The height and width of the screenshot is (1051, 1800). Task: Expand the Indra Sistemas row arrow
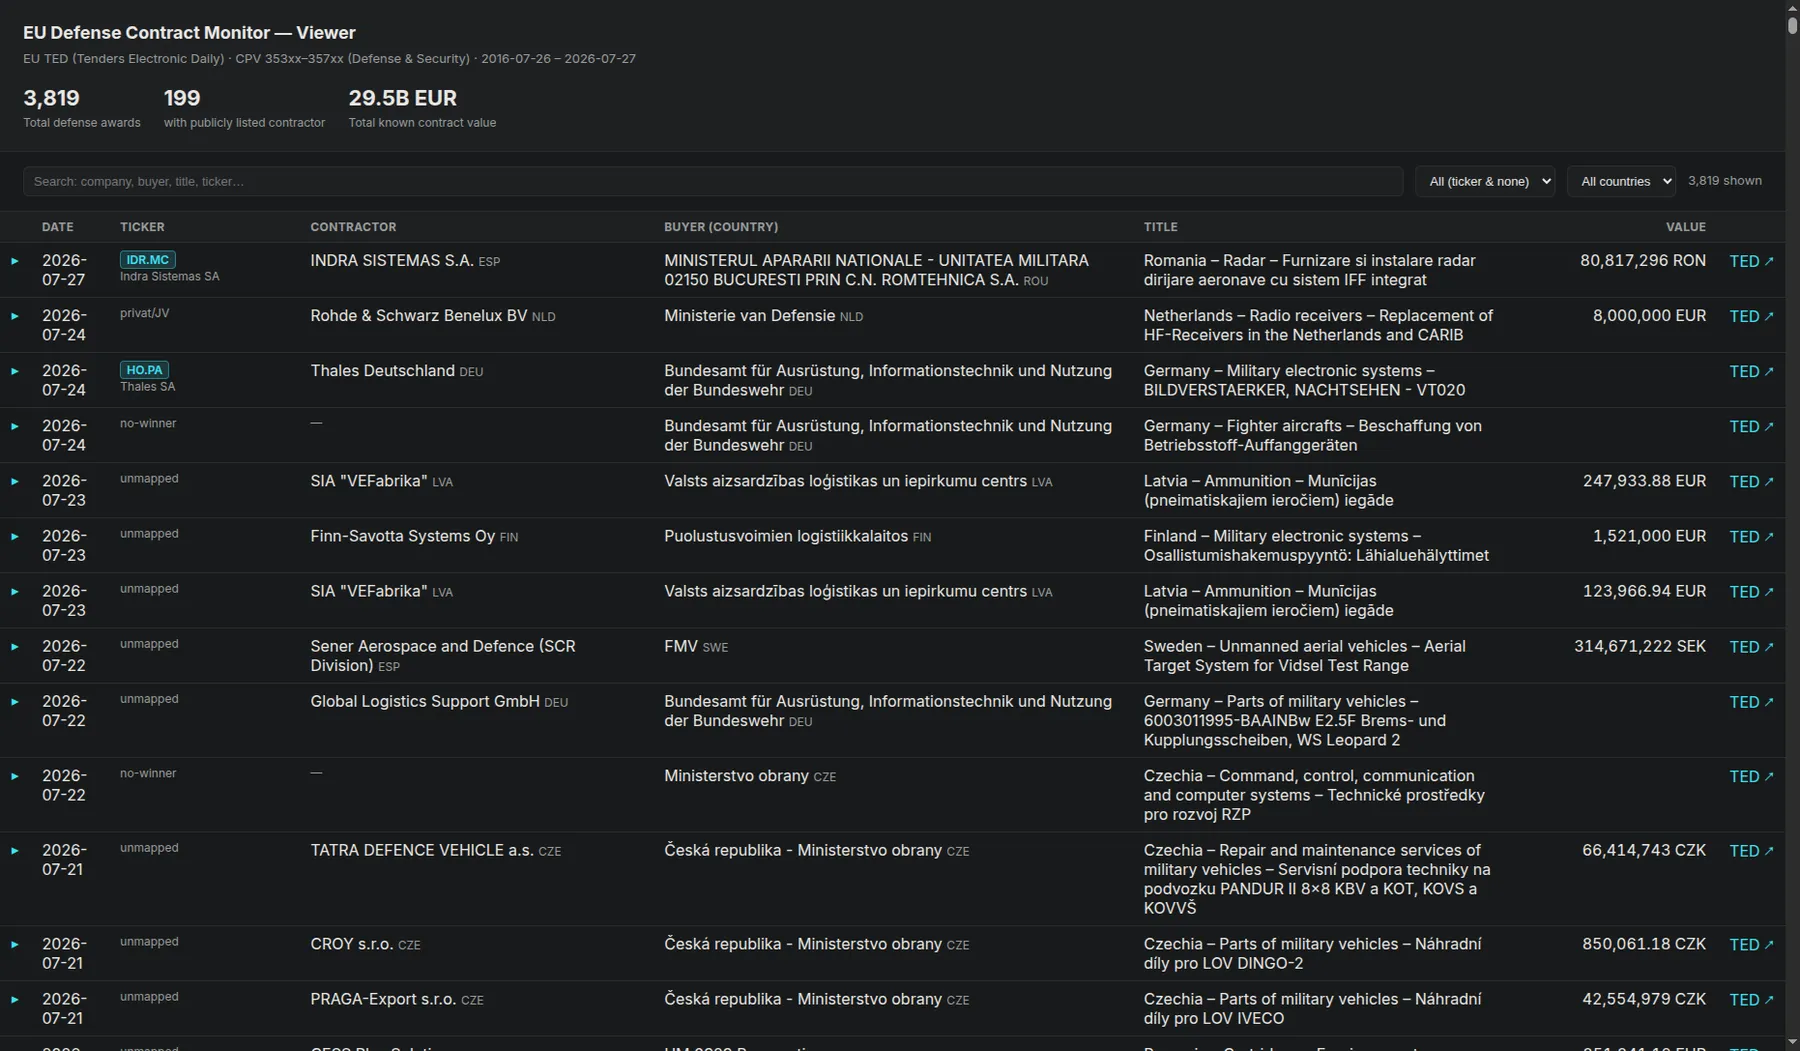[15, 261]
